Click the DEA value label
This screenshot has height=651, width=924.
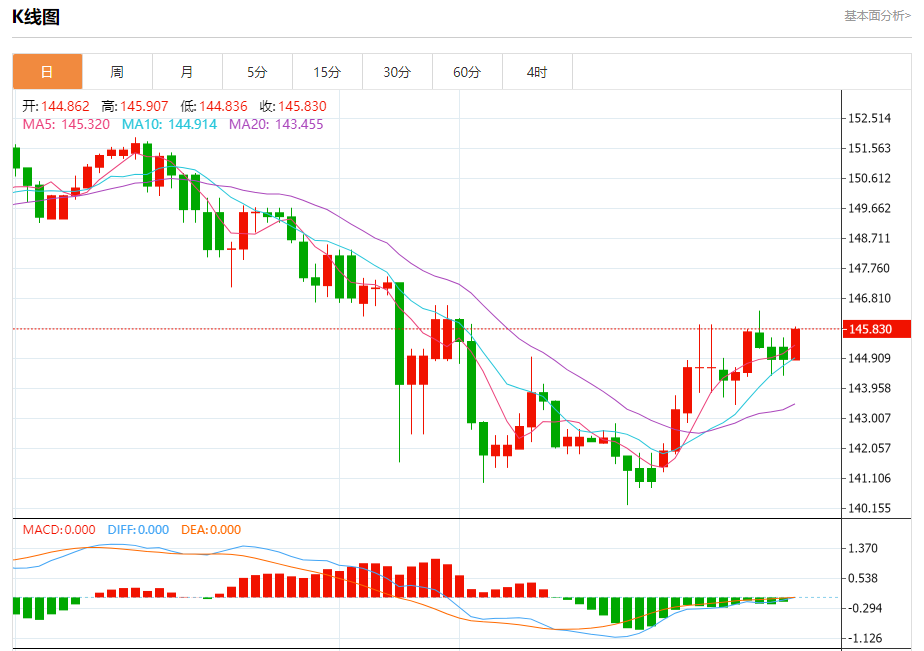211,530
